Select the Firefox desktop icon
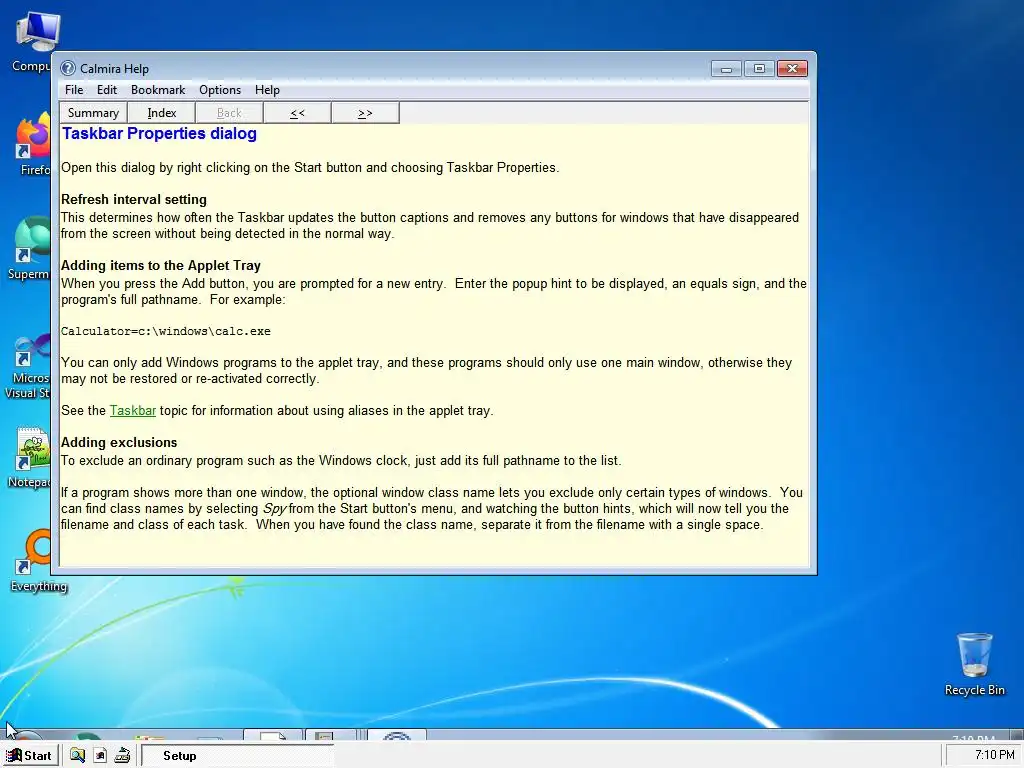Image resolution: width=1024 pixels, height=768 pixels. pos(33,144)
